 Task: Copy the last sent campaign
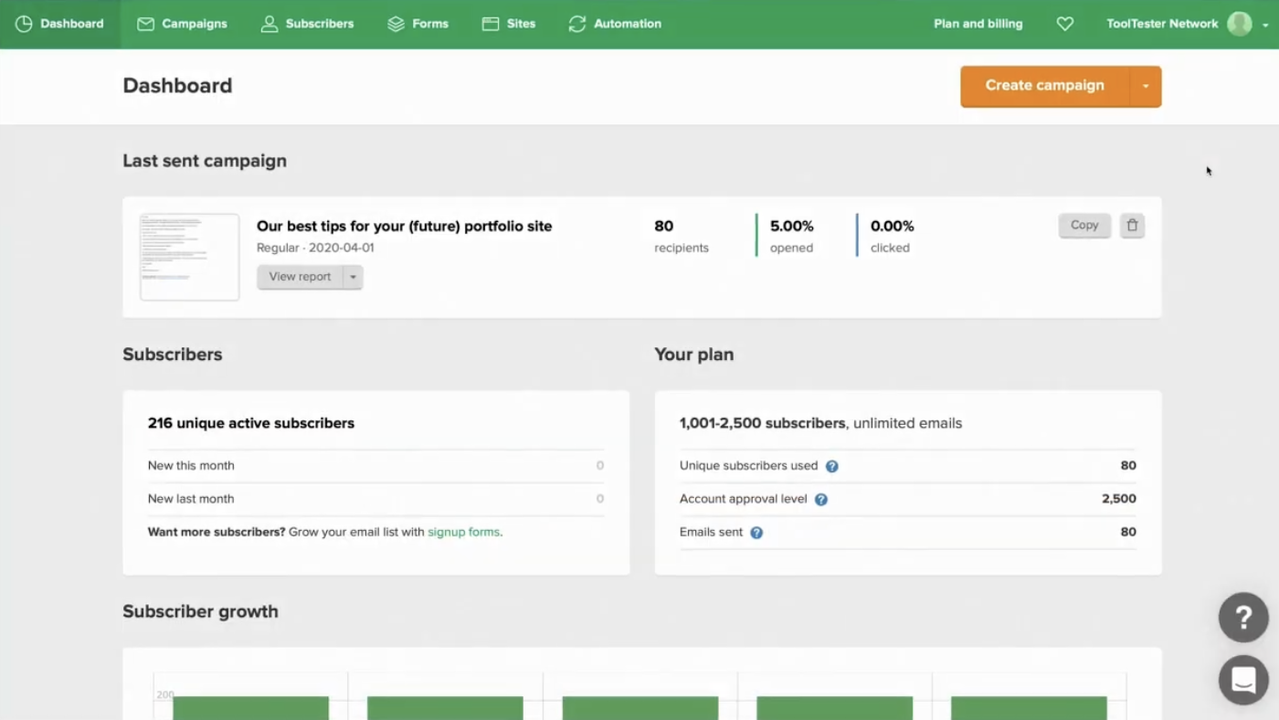click(x=1084, y=226)
